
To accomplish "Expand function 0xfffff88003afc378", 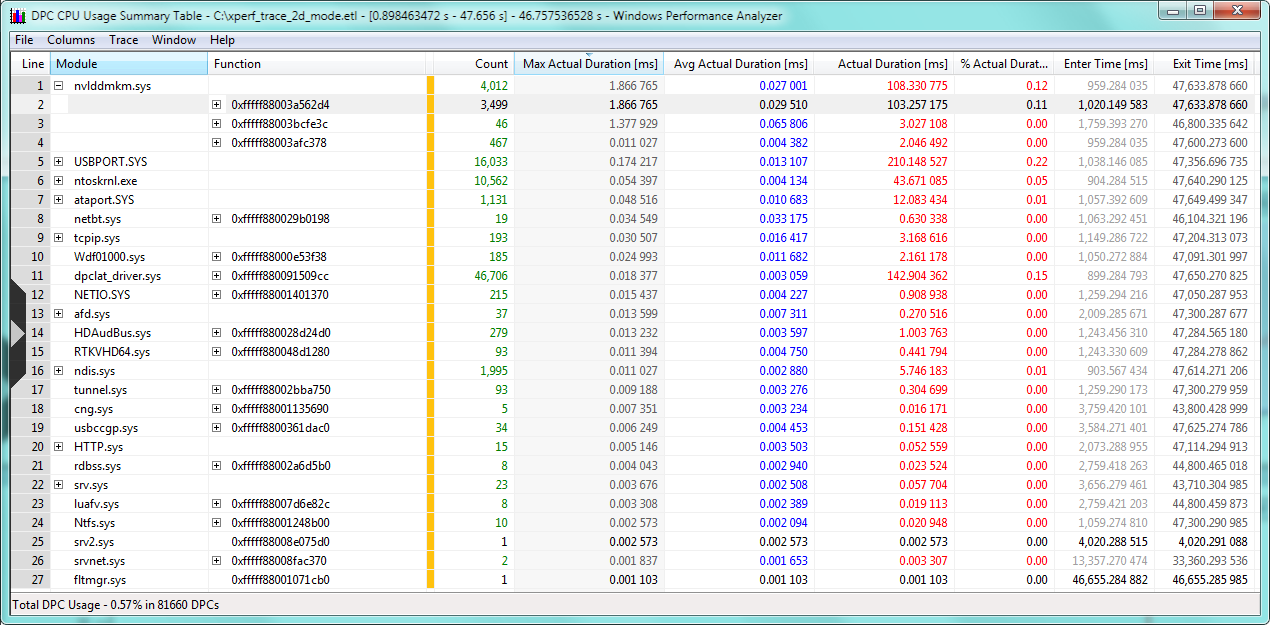I will (216, 143).
